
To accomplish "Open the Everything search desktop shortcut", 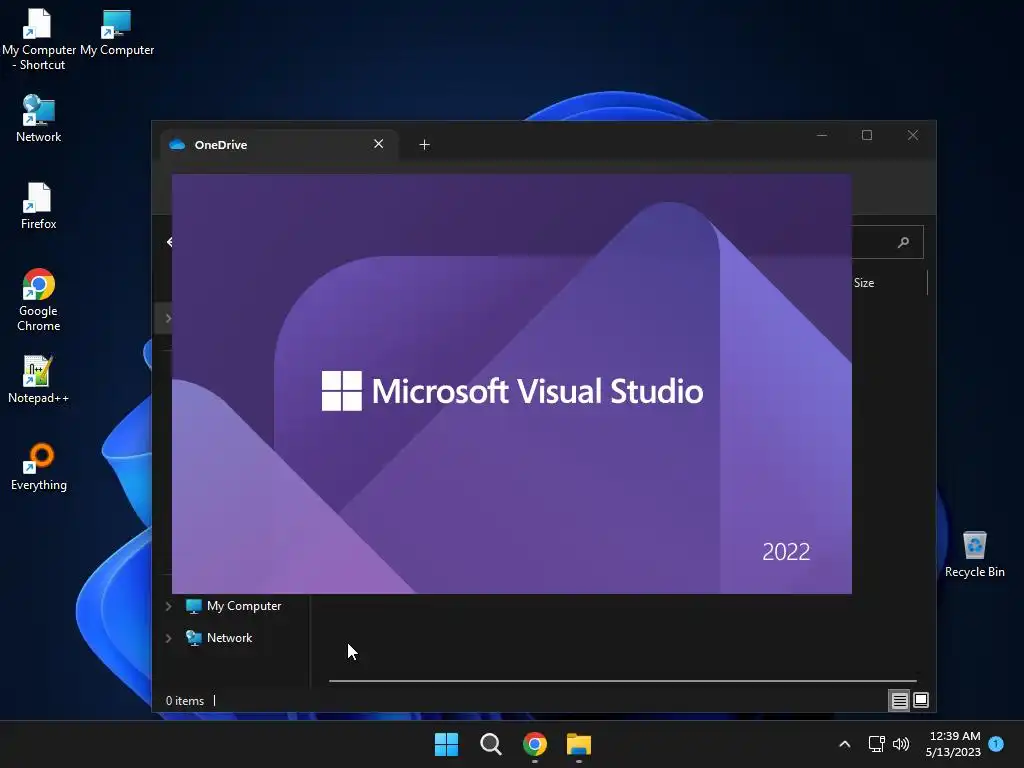I will 39,466.
